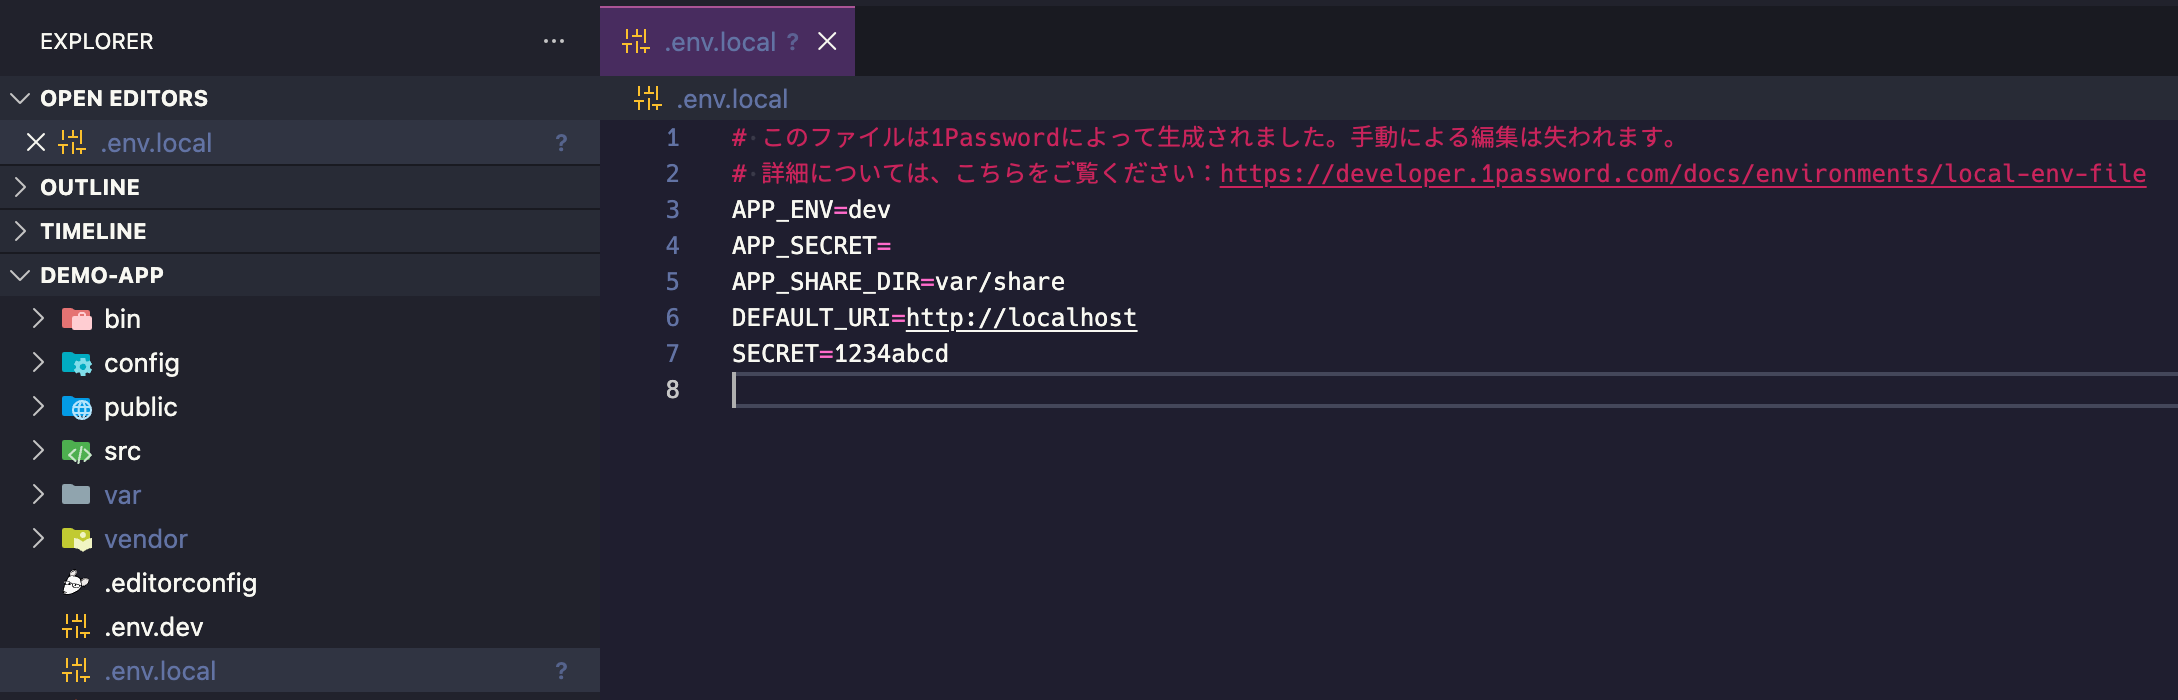Viewport: 2178px width, 700px height.
Task: Select .env.local in breadcrumb bar
Action: 731,99
